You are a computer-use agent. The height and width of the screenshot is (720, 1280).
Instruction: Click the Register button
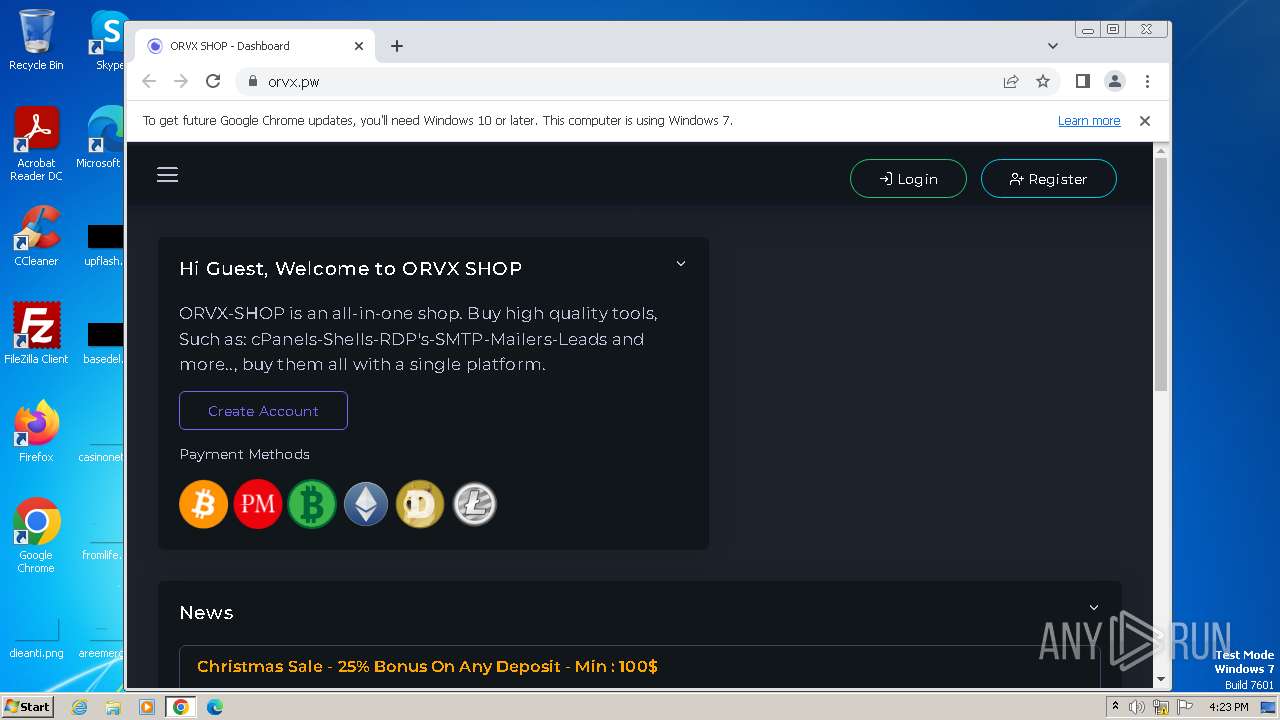click(x=1048, y=179)
